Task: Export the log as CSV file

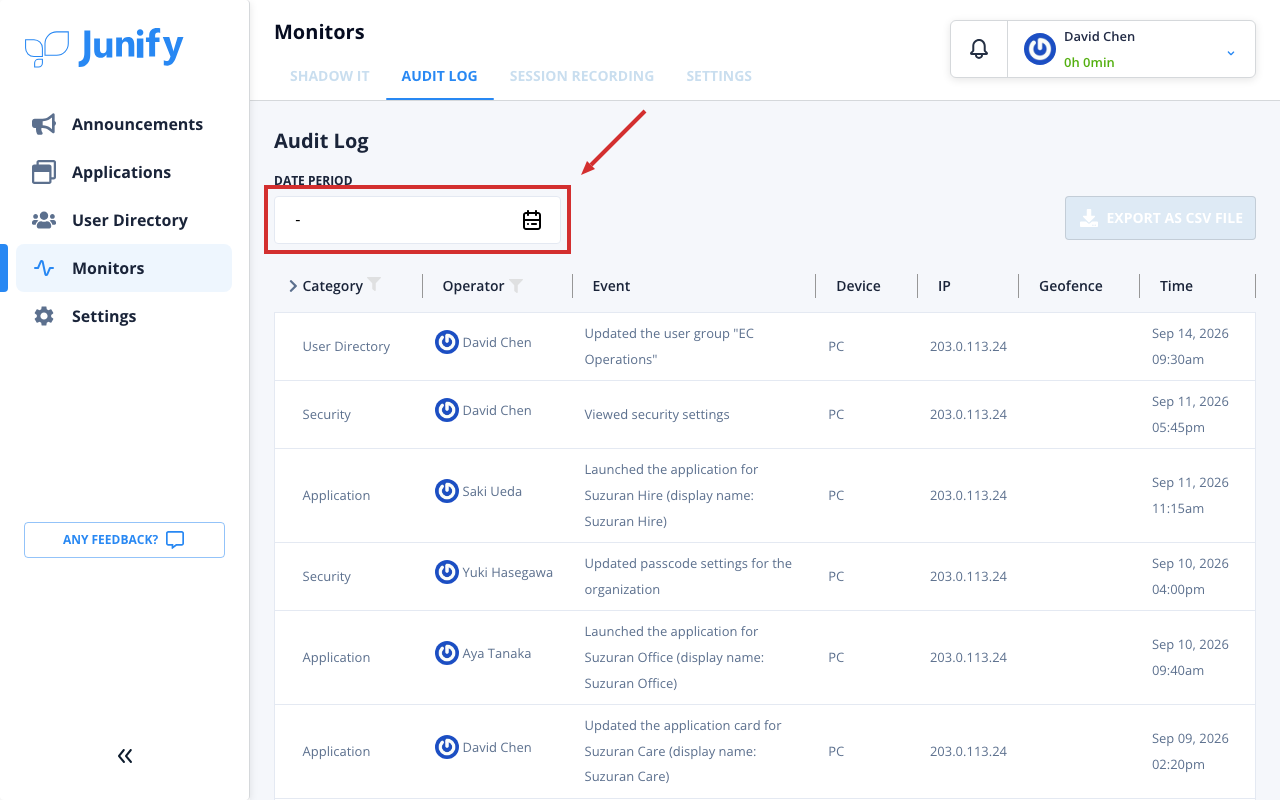Action: (1160, 218)
